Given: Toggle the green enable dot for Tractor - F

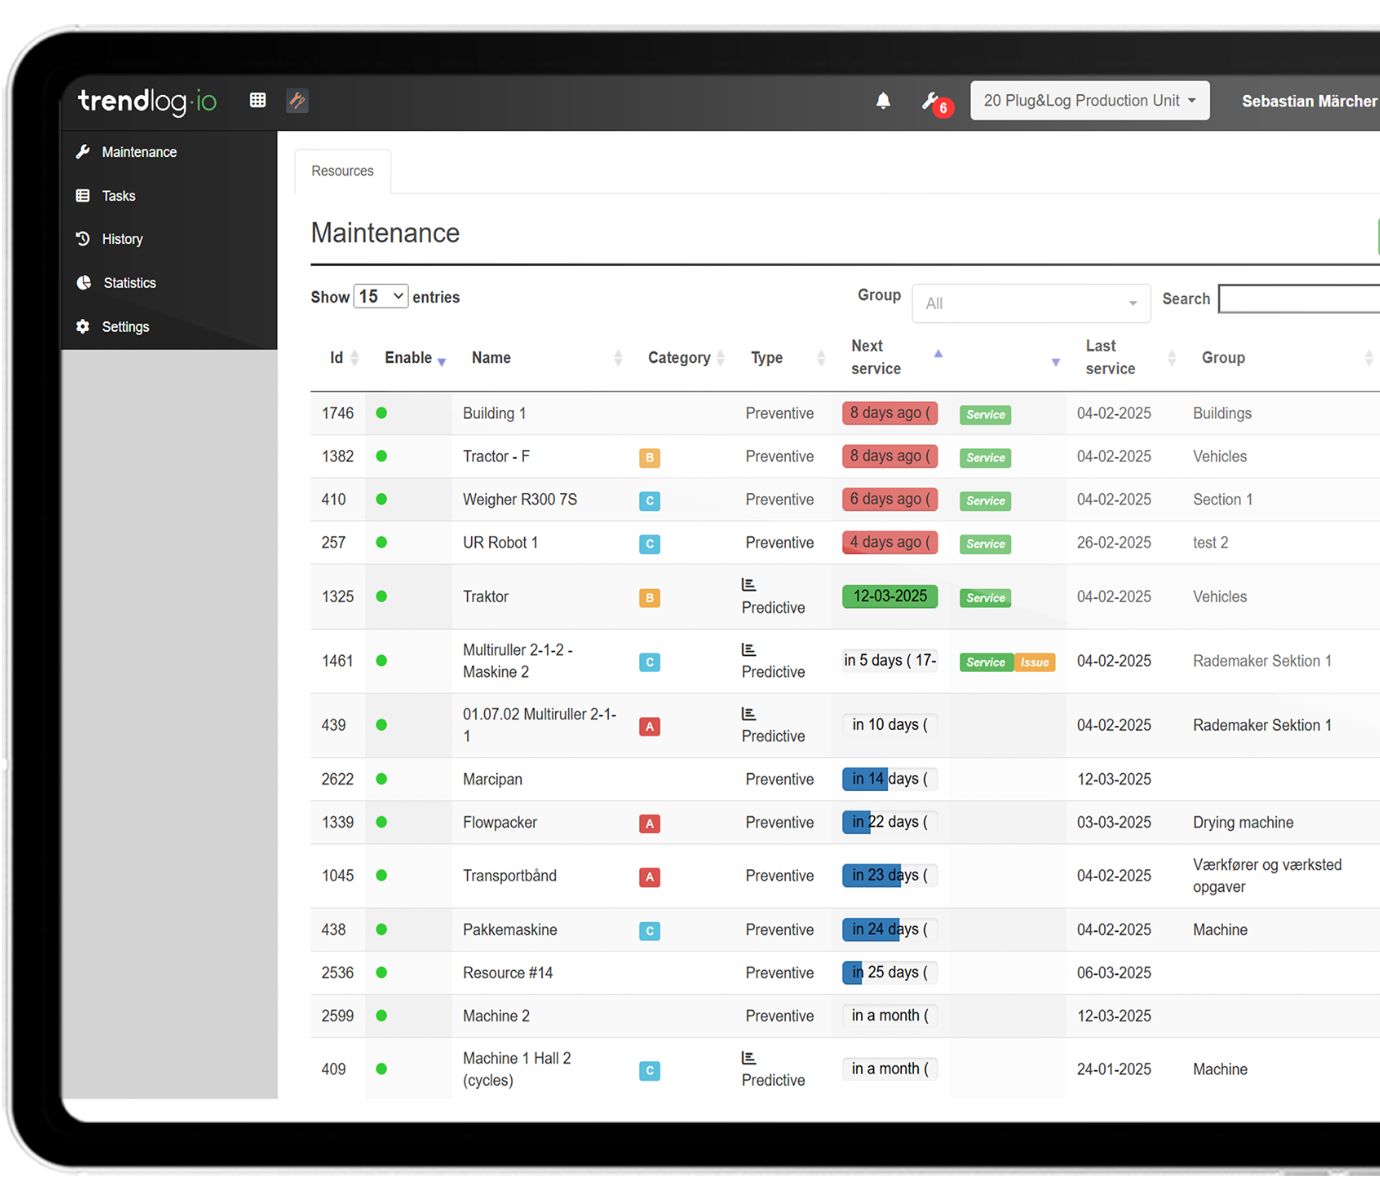Looking at the screenshot, I should pyautogui.click(x=381, y=456).
